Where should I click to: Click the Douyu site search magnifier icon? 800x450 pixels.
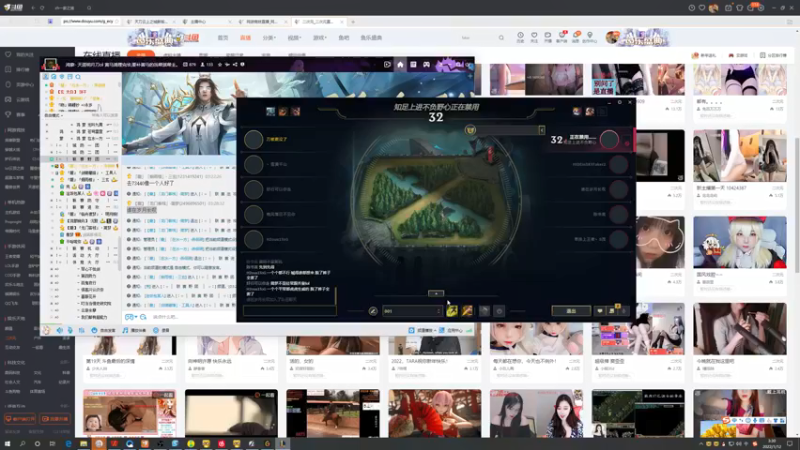501,38
